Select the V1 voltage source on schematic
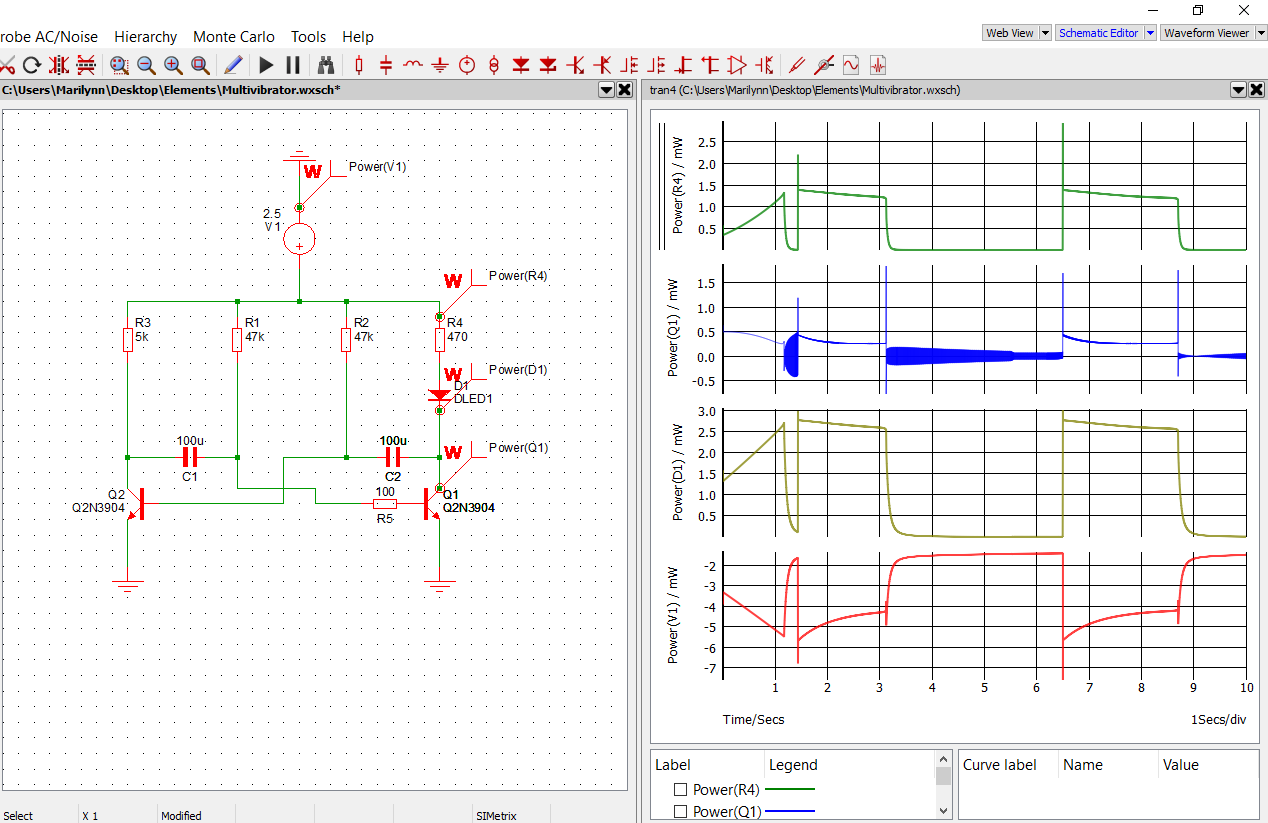The height and width of the screenshot is (823, 1268). pyautogui.click(x=299, y=239)
